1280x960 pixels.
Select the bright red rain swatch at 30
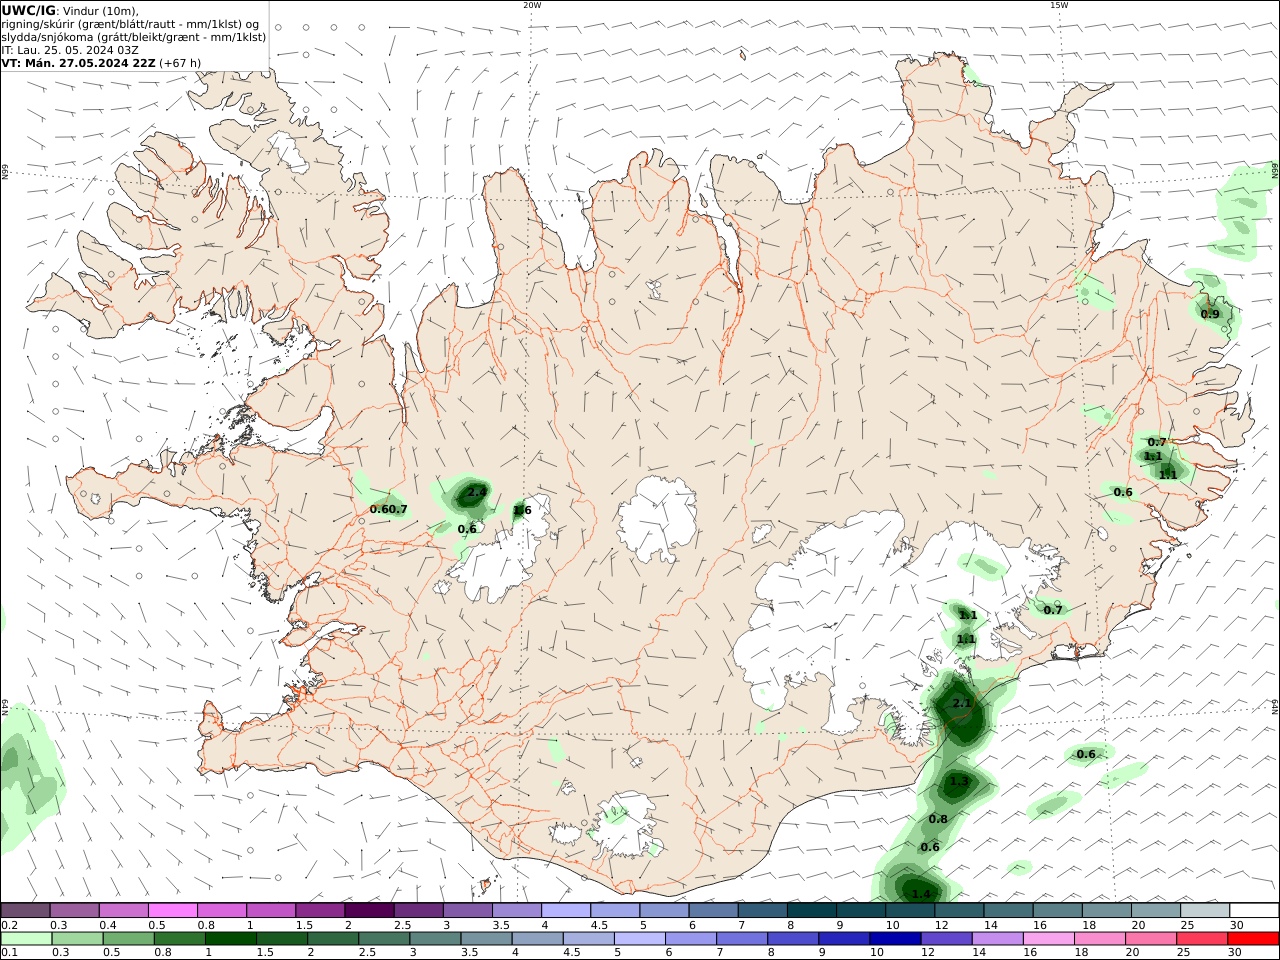[1253, 939]
